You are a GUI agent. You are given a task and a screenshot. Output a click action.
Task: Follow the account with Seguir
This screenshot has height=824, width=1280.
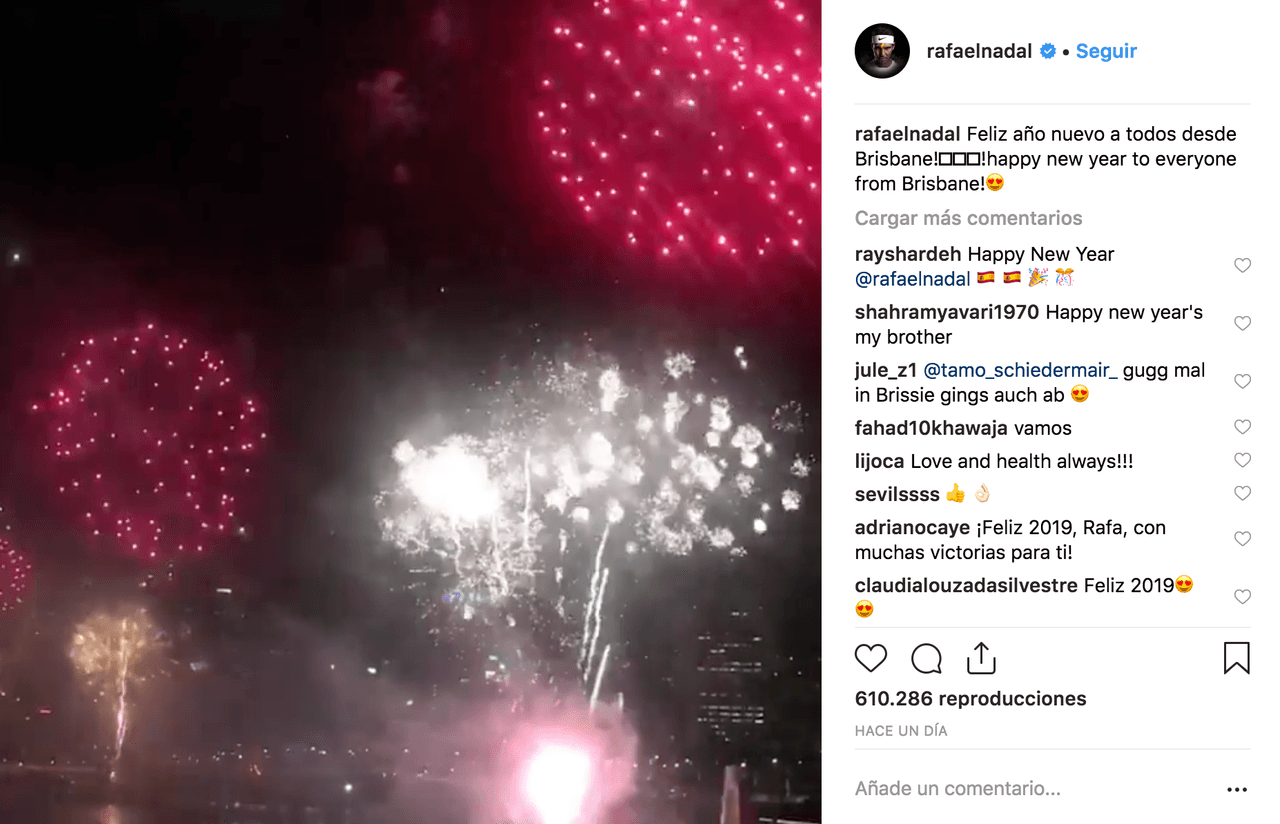click(x=1106, y=51)
